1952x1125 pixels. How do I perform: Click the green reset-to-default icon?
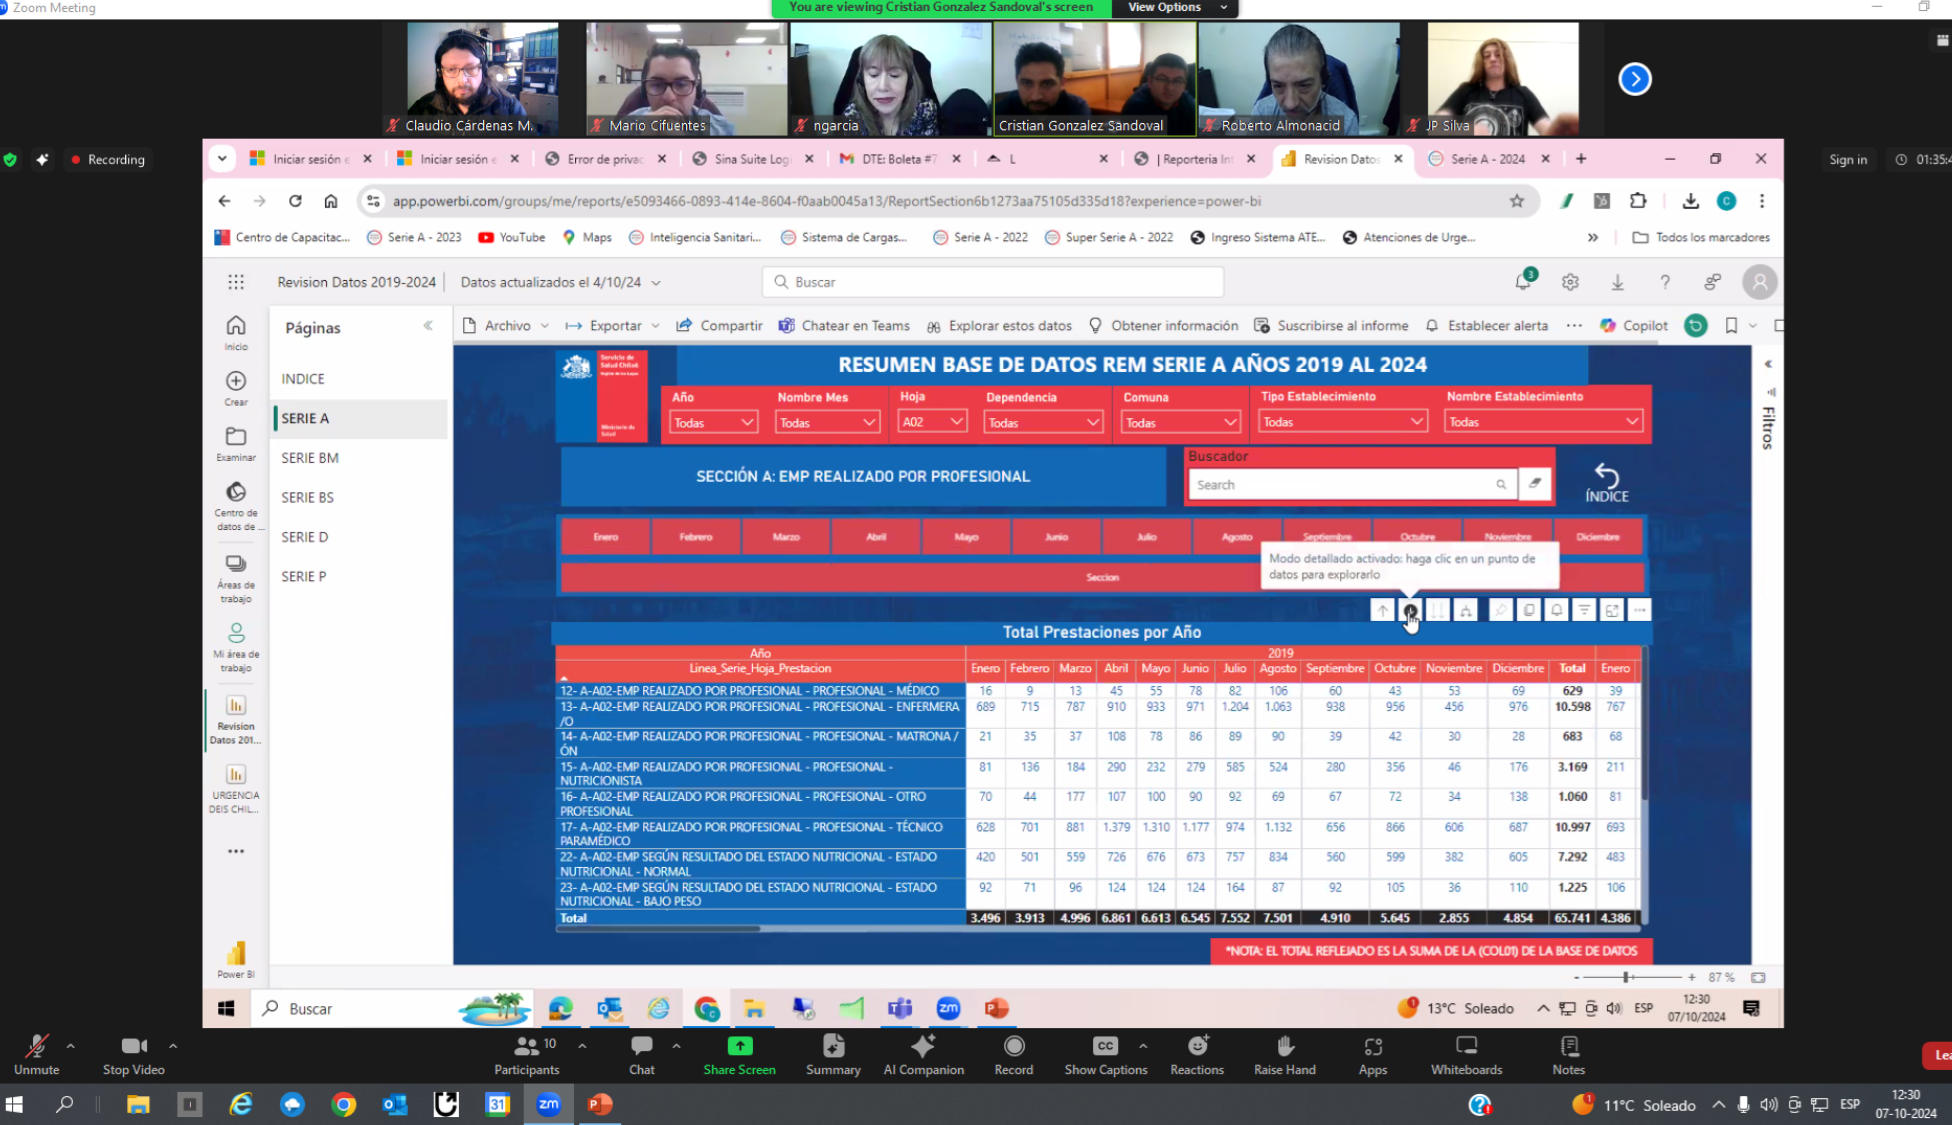coord(1696,325)
